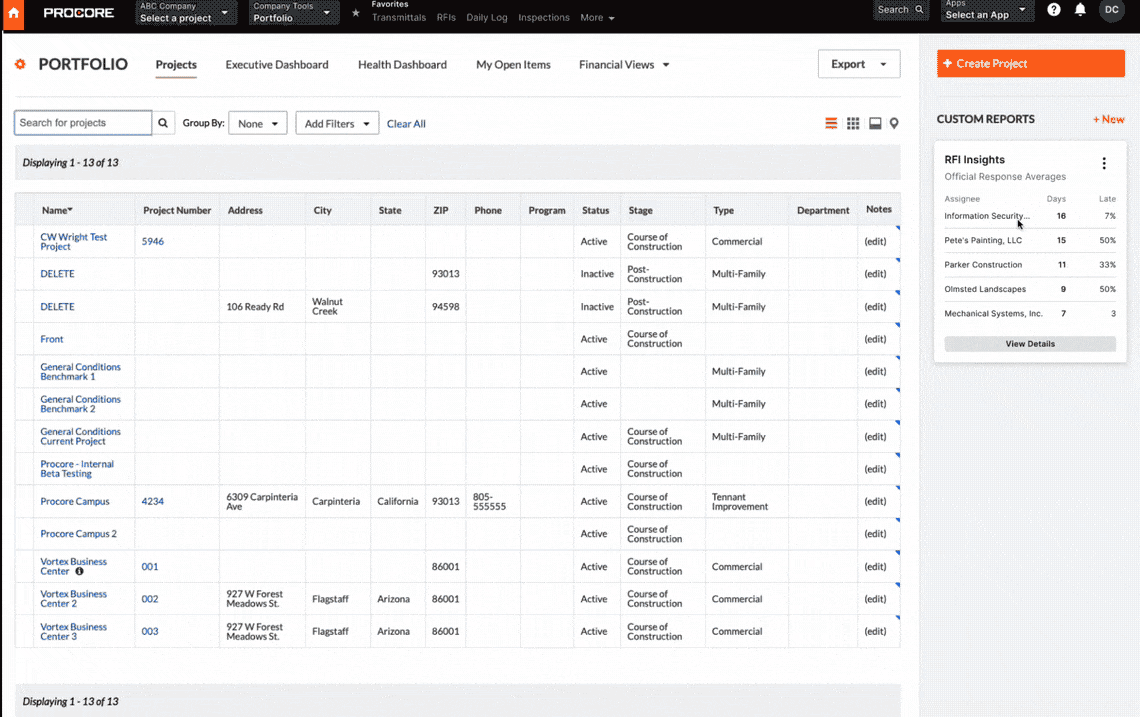Click View Details in RFI Insights
The width and height of the screenshot is (1140, 717).
click(x=1029, y=344)
